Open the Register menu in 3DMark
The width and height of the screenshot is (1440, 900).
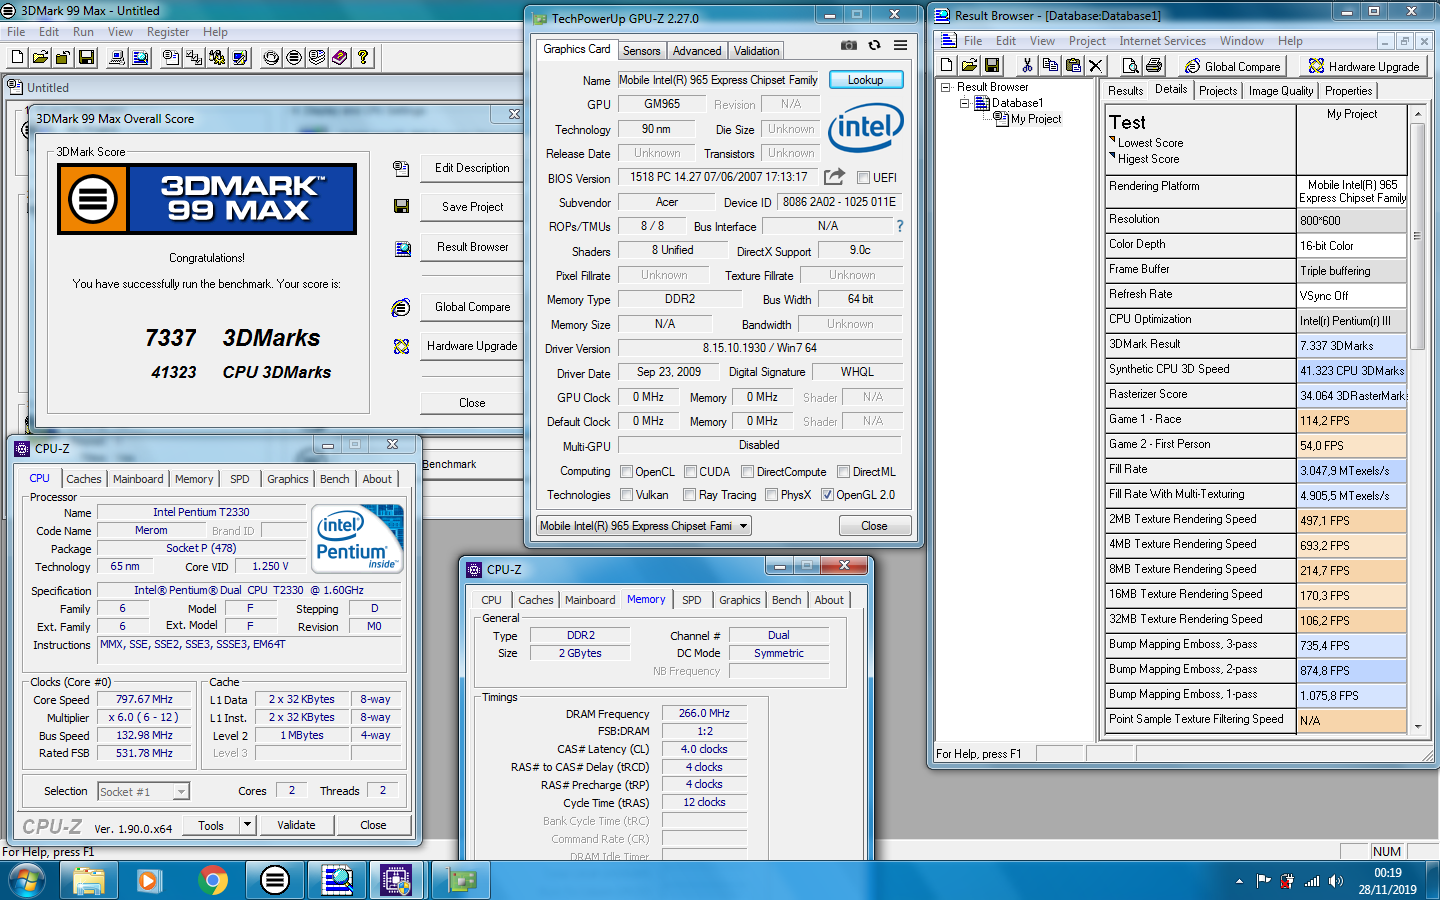[168, 32]
